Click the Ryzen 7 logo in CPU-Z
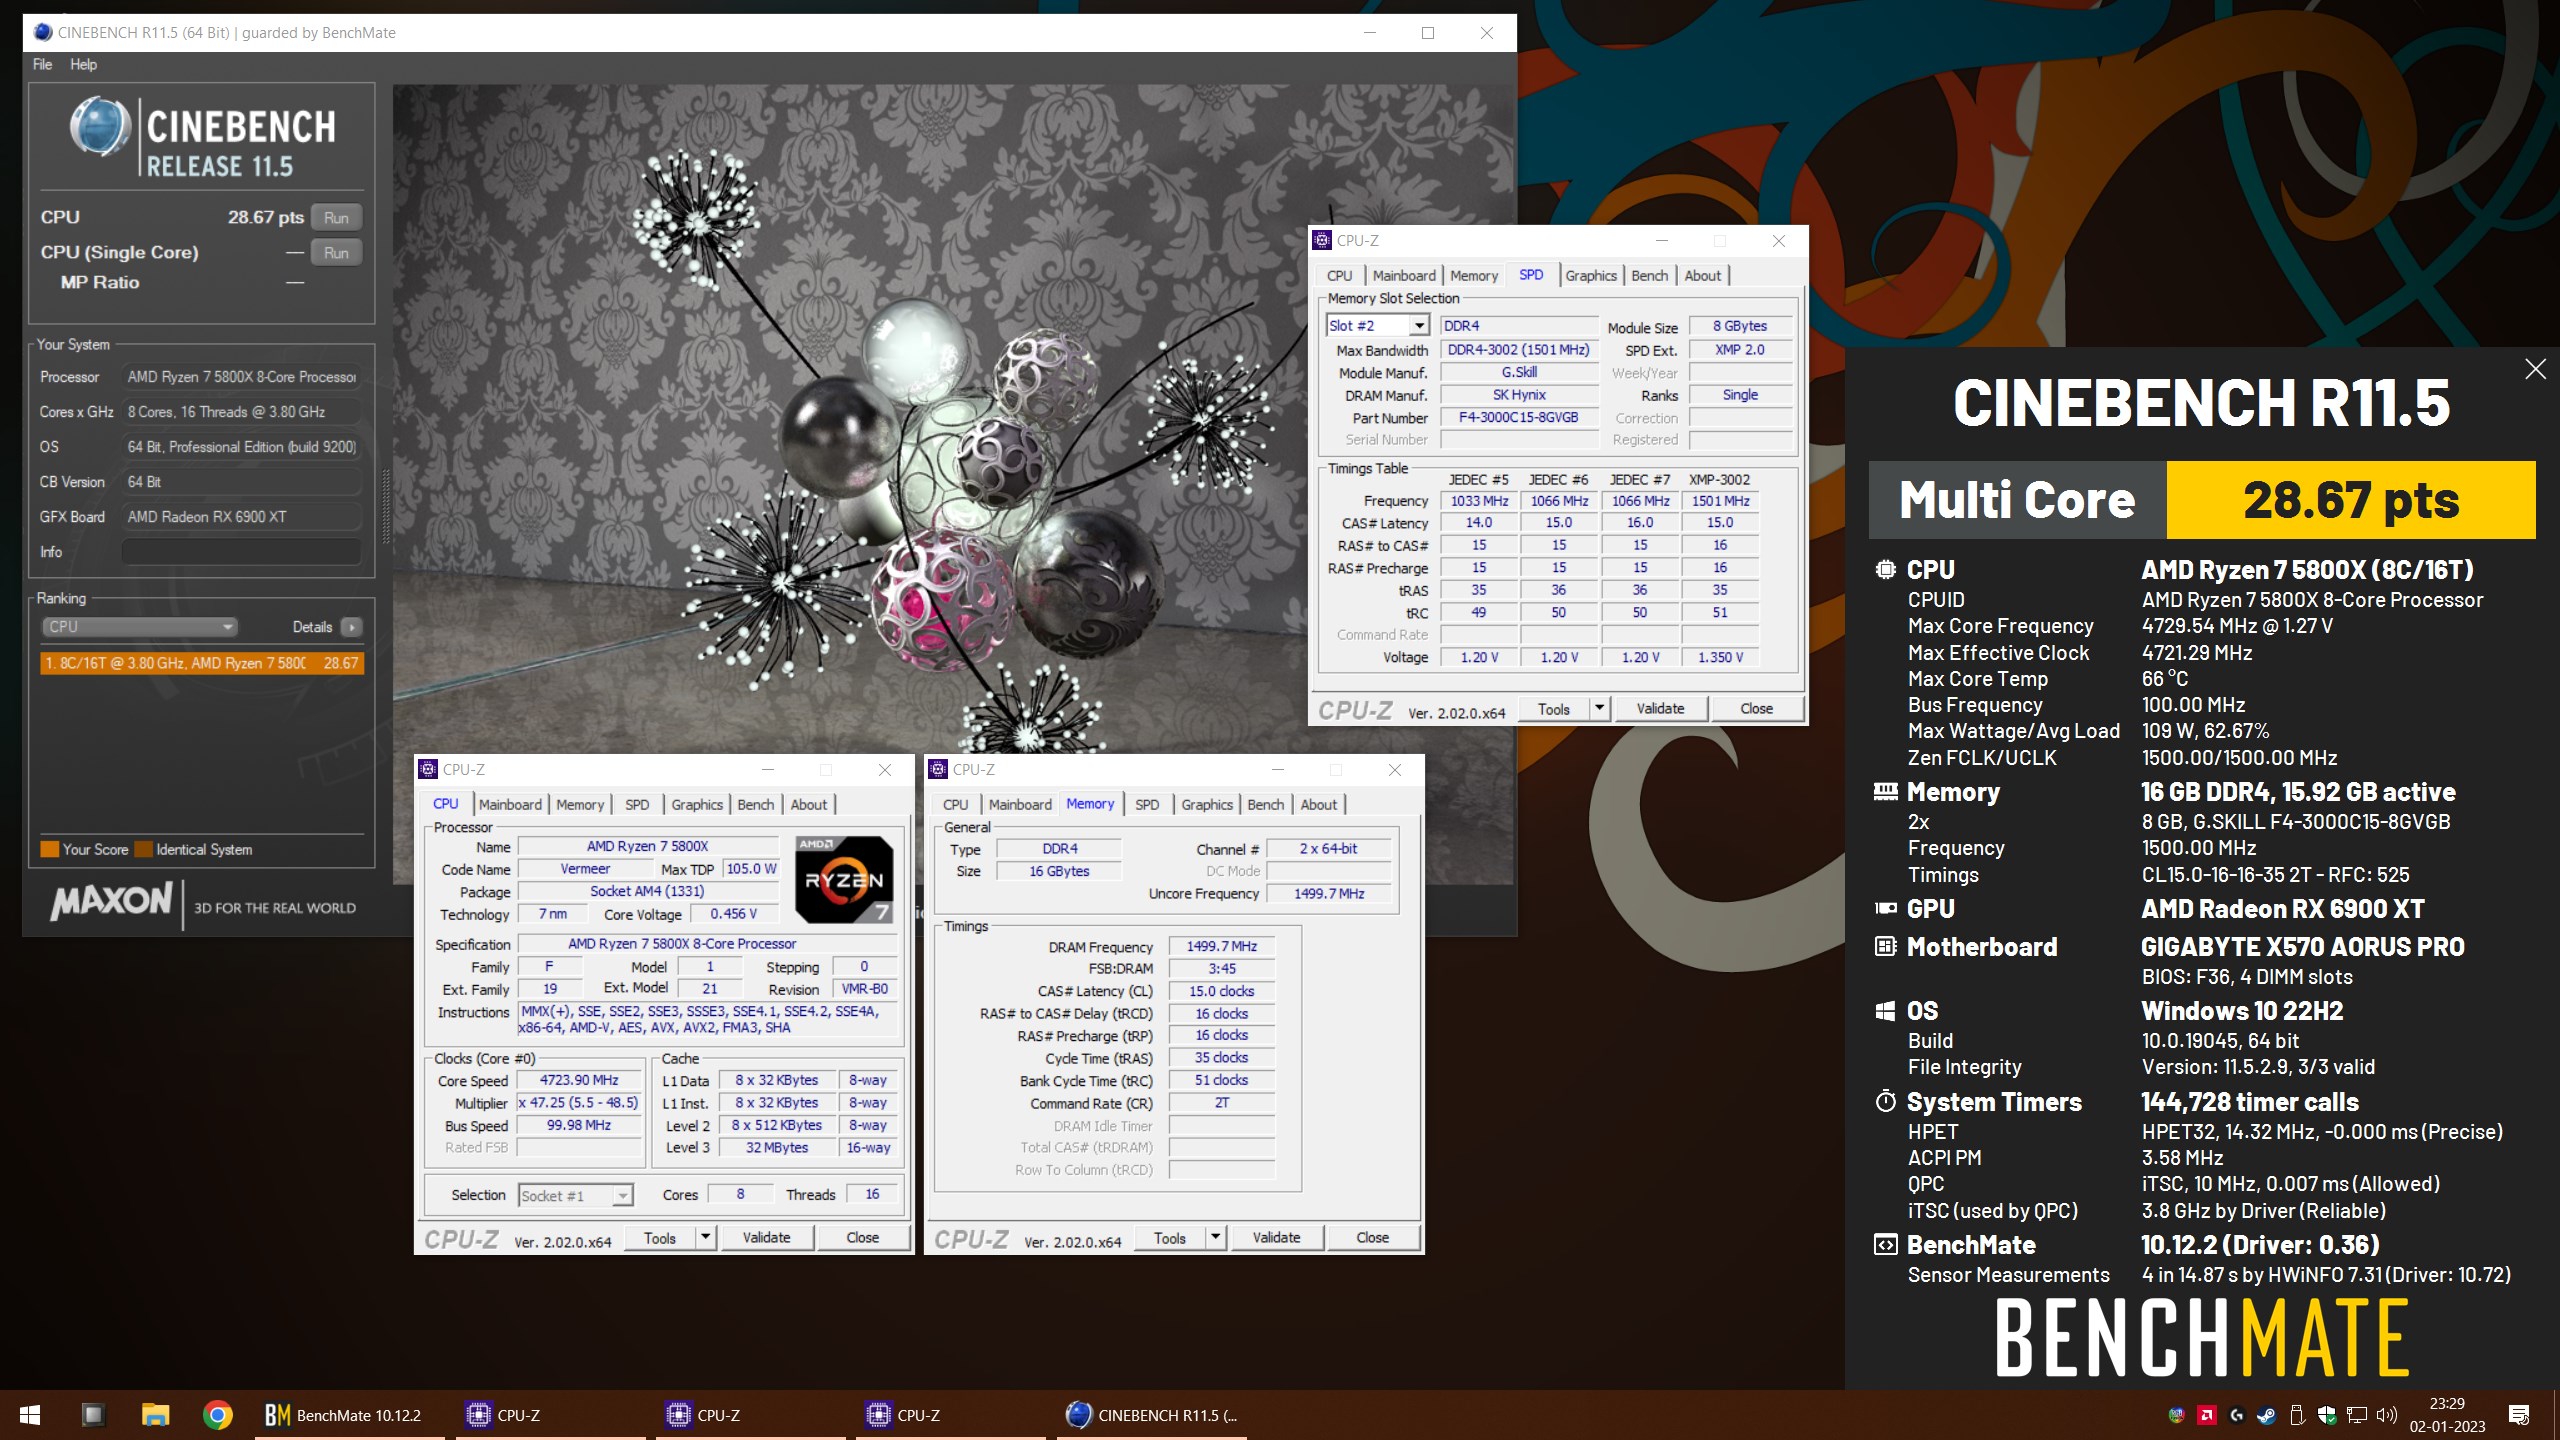 coord(844,879)
